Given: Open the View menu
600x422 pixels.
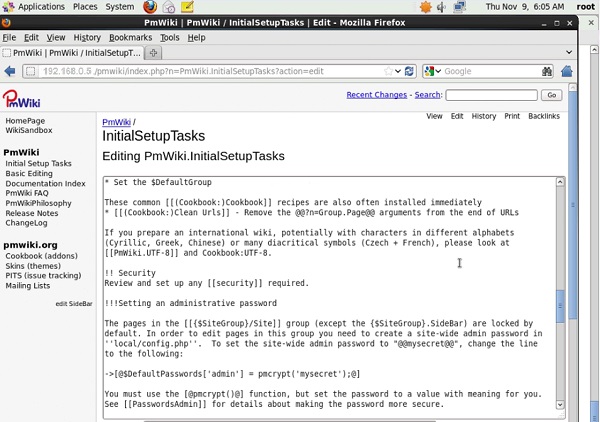Looking at the screenshot, I should tap(56, 37).
